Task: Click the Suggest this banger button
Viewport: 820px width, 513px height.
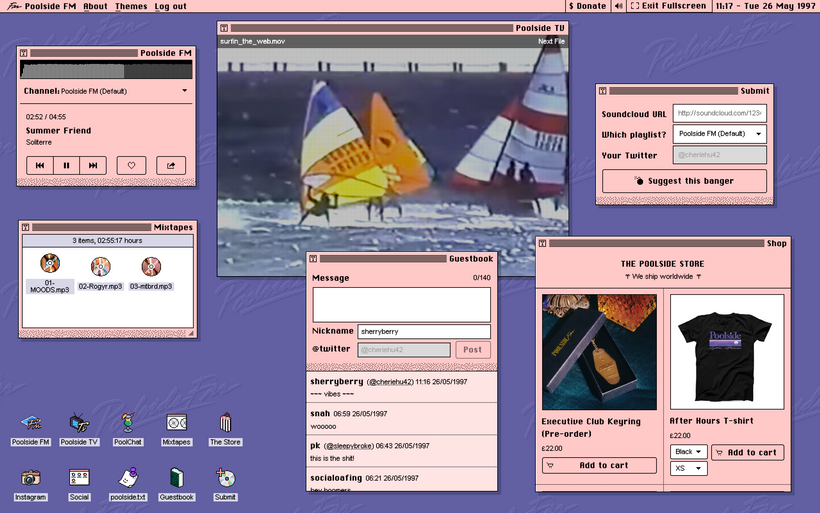Action: click(x=684, y=181)
